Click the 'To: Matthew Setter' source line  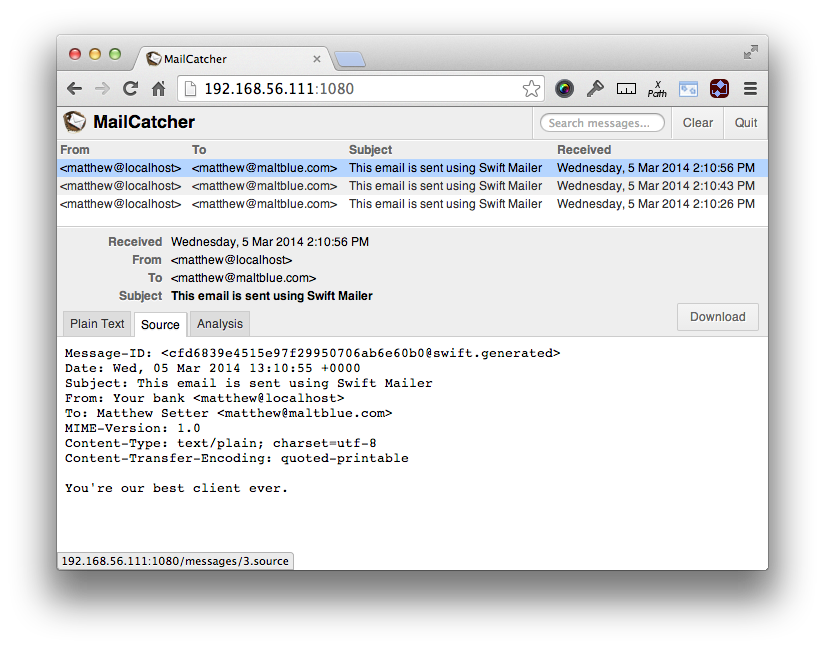click(228, 413)
